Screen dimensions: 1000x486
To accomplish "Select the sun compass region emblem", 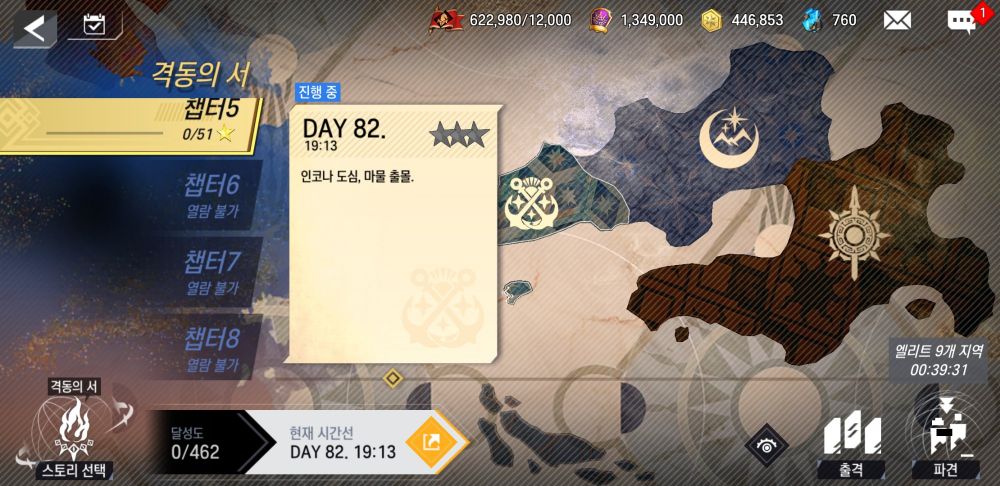I will tap(854, 233).
